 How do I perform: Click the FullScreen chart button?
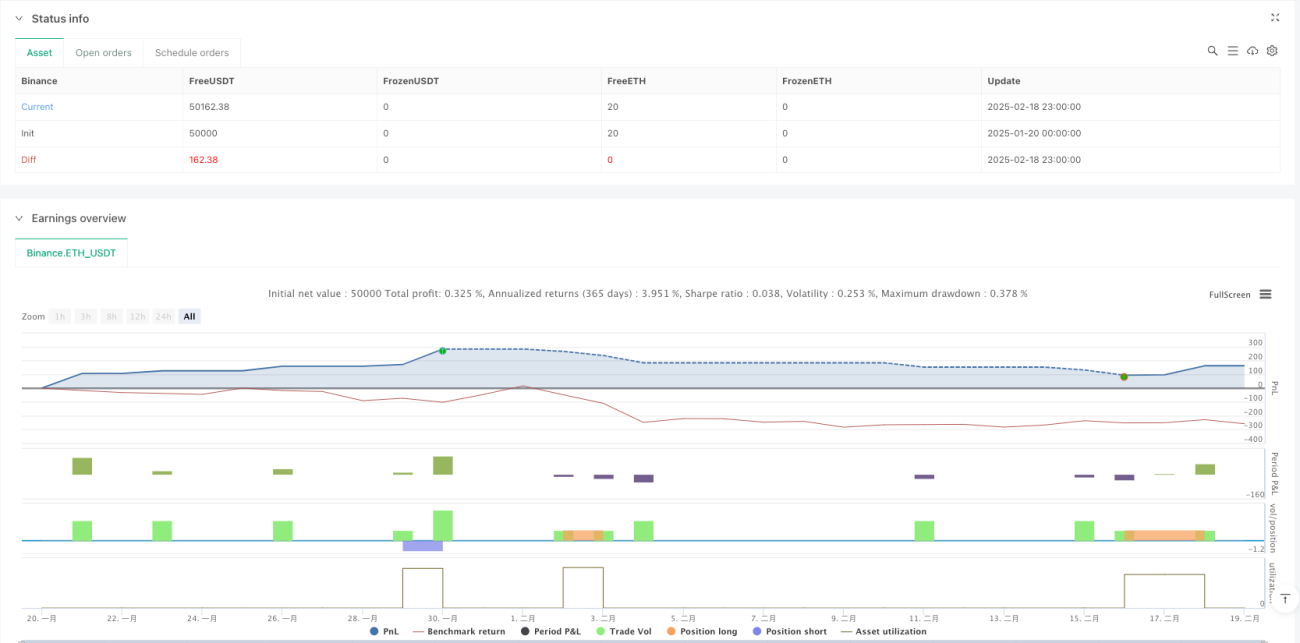pyautogui.click(x=1229, y=295)
